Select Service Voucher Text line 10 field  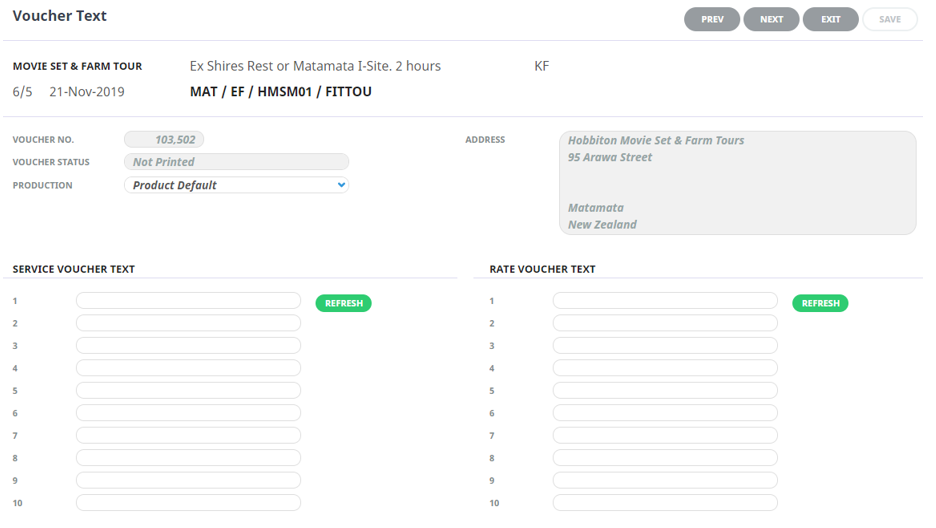coord(188,503)
